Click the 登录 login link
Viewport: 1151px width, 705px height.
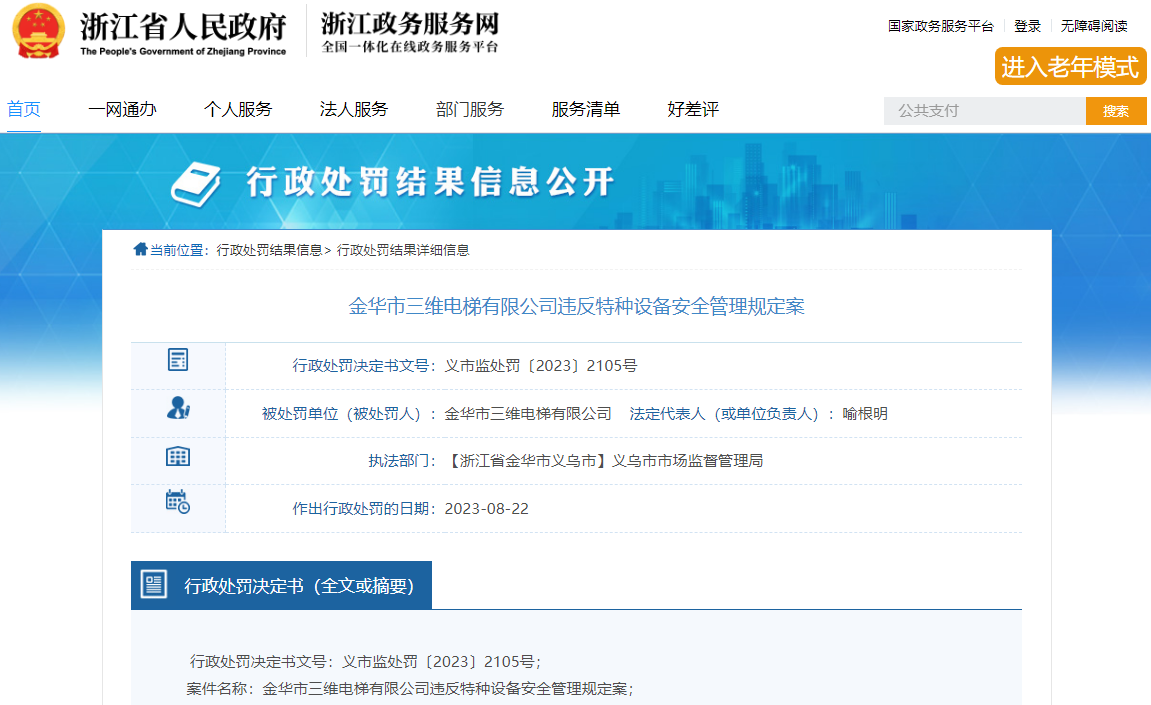pos(1027,26)
